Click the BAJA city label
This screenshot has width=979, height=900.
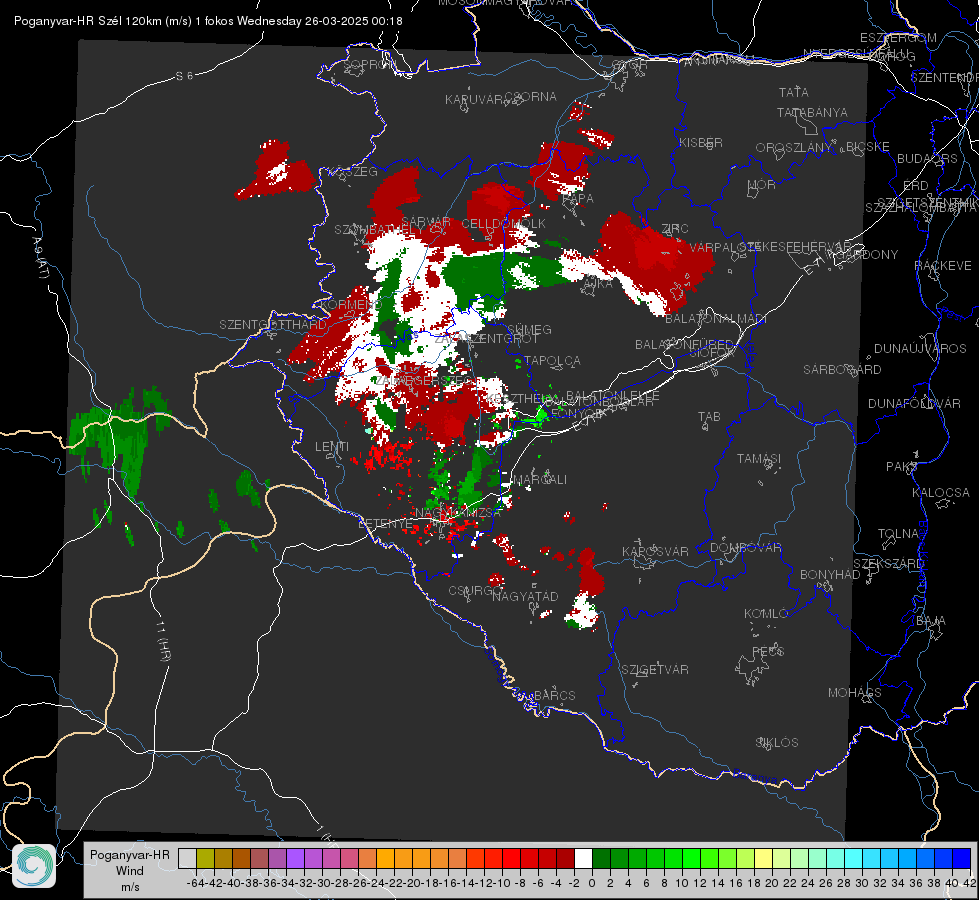(x=931, y=621)
